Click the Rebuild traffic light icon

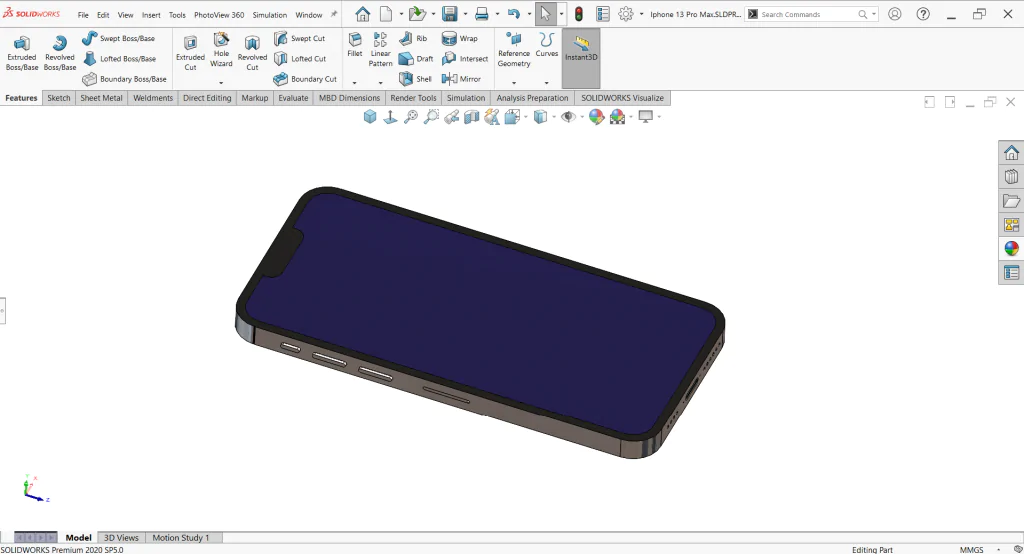pyautogui.click(x=579, y=14)
